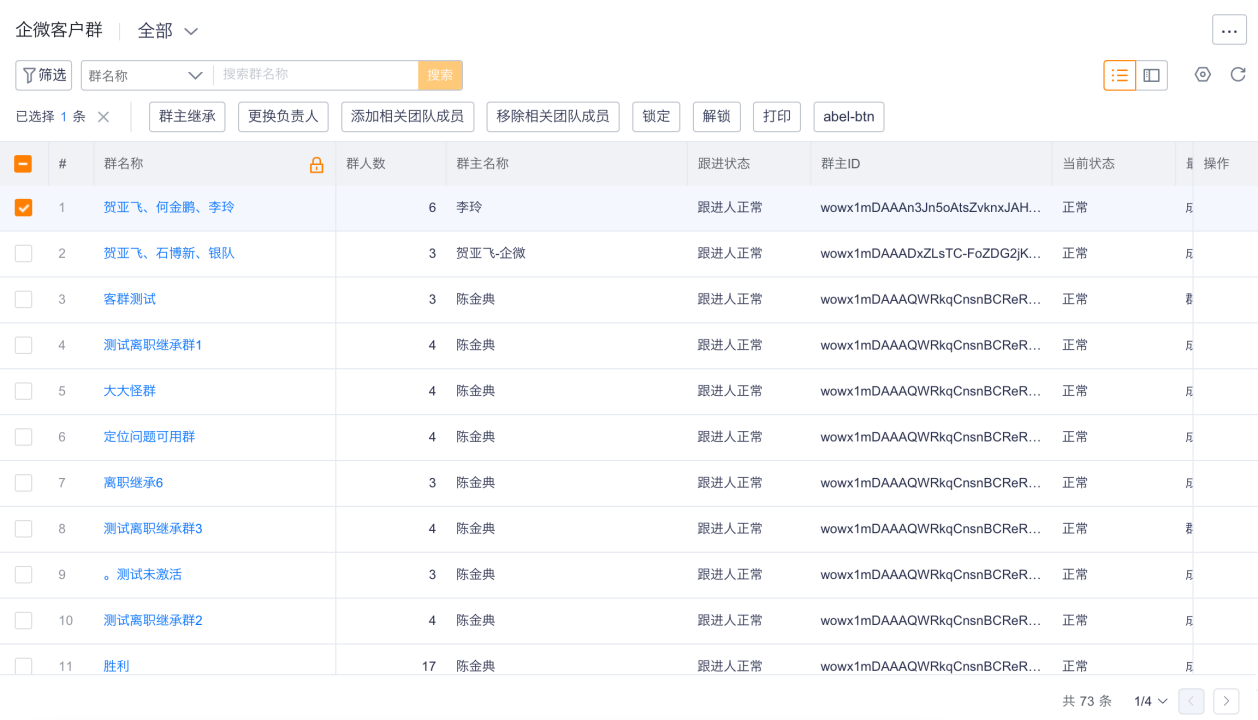This screenshot has width=1258, height=720.
Task: Focus the 搜索群名称 search input
Action: pyautogui.click(x=316, y=75)
